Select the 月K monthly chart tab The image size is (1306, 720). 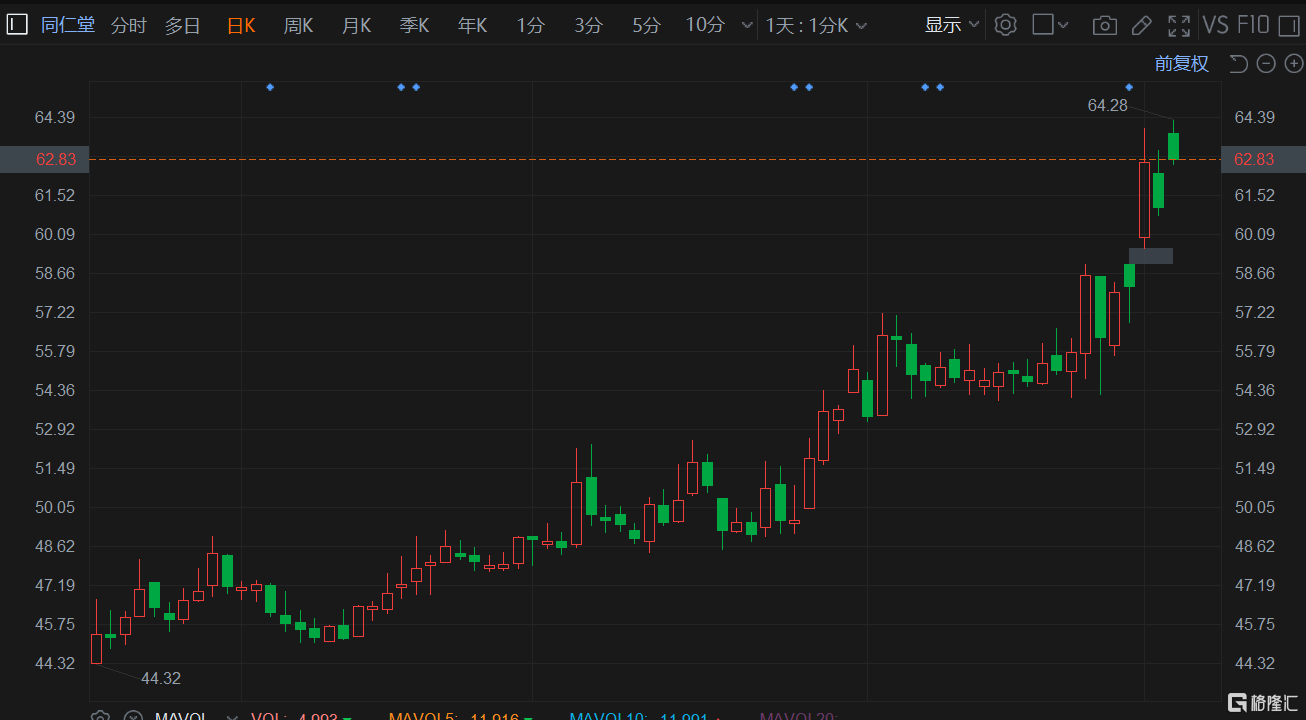click(x=356, y=25)
